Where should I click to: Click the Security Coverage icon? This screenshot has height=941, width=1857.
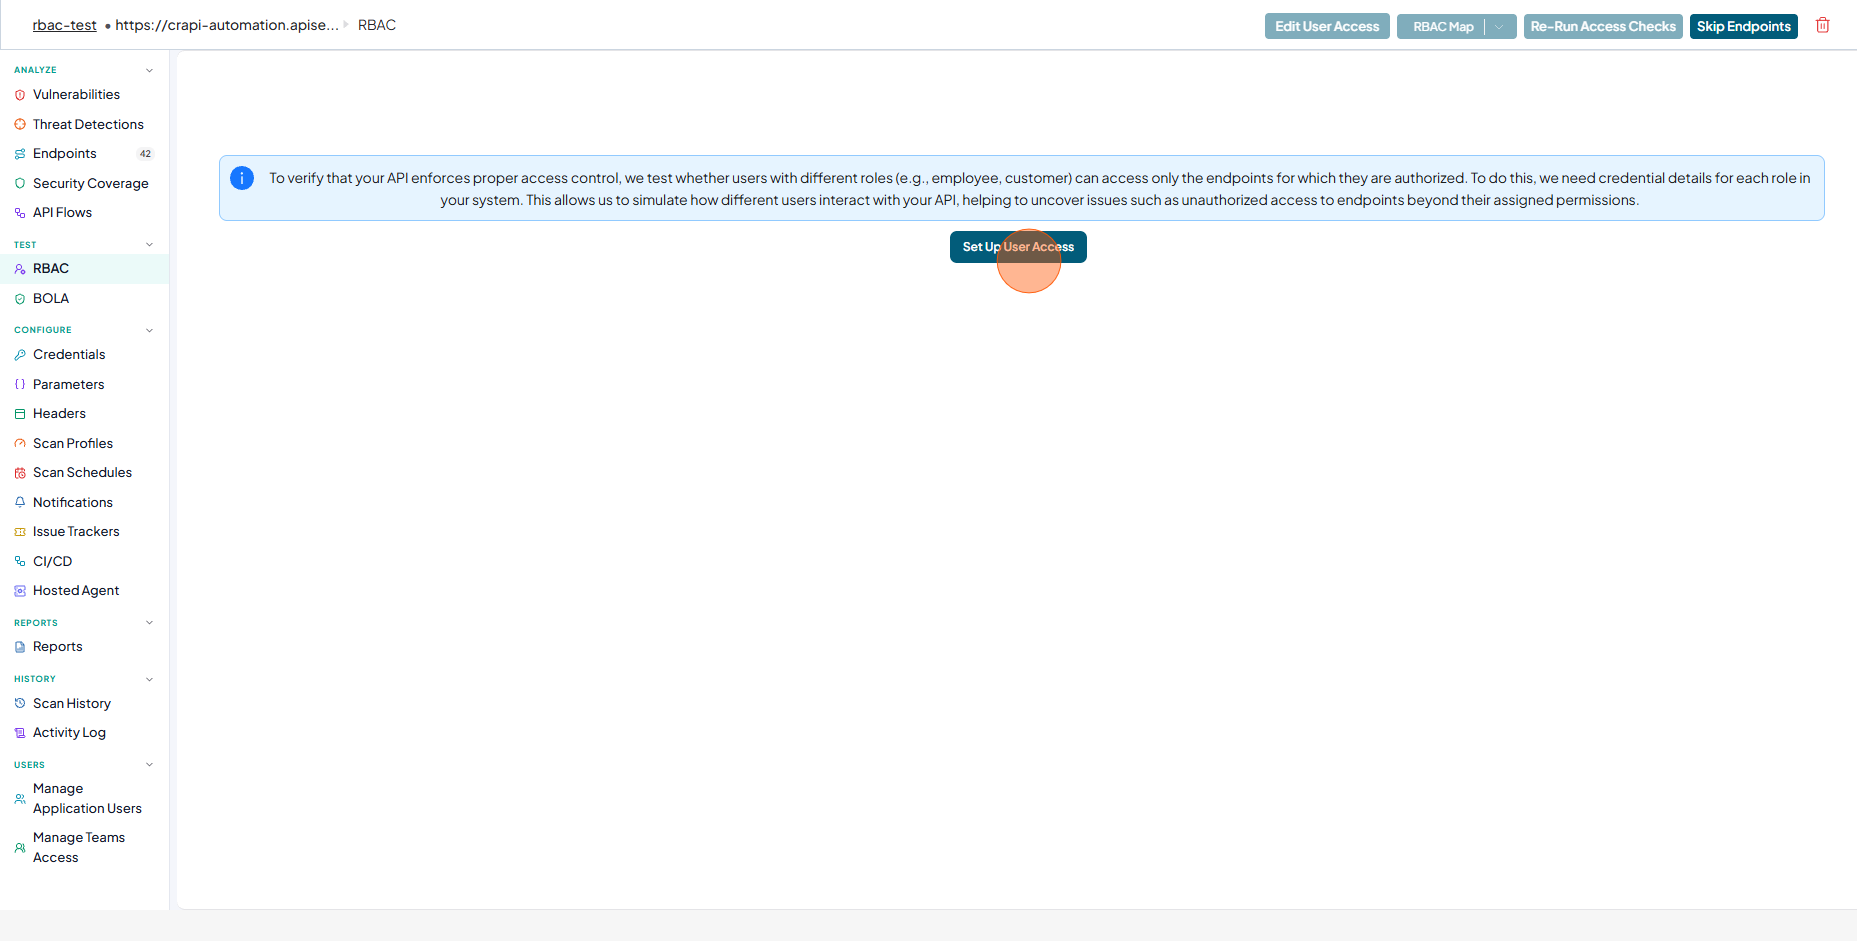(x=20, y=183)
